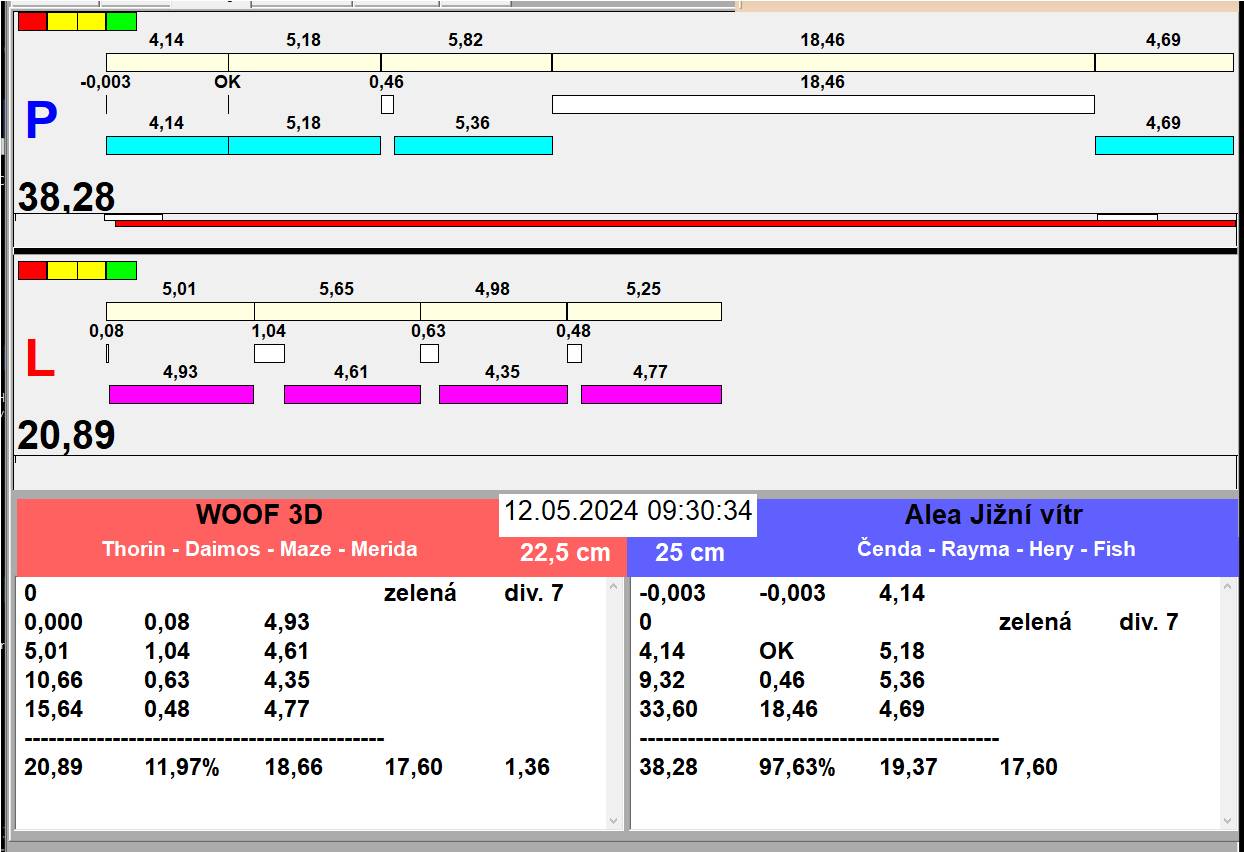
Task: Click the 22,5 cm jump height label
Action: (564, 553)
